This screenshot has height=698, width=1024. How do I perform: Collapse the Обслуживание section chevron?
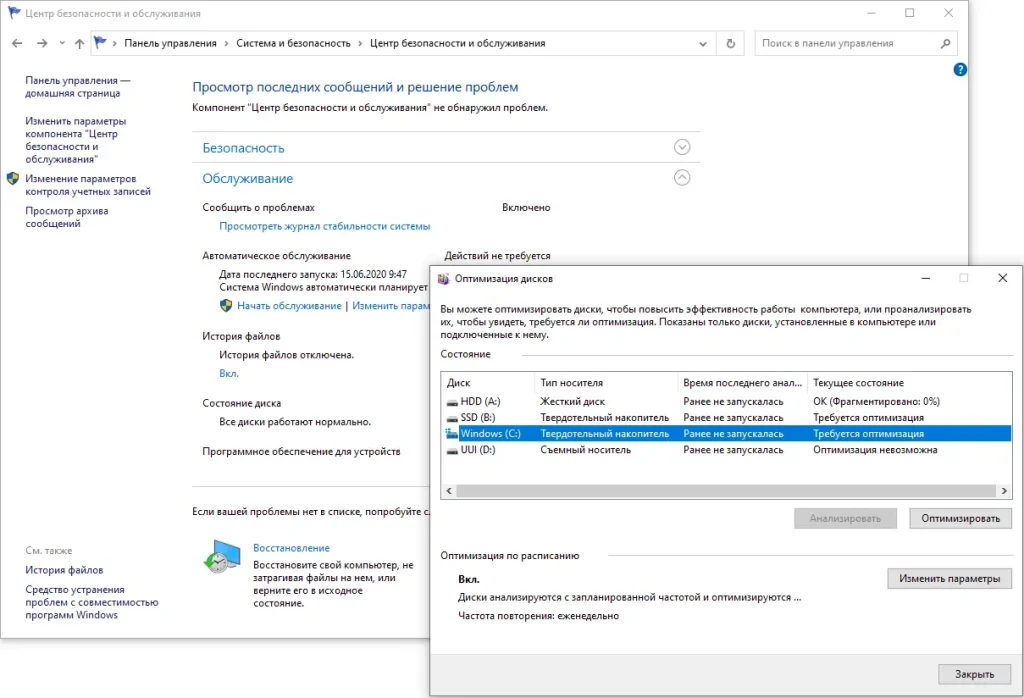682,178
